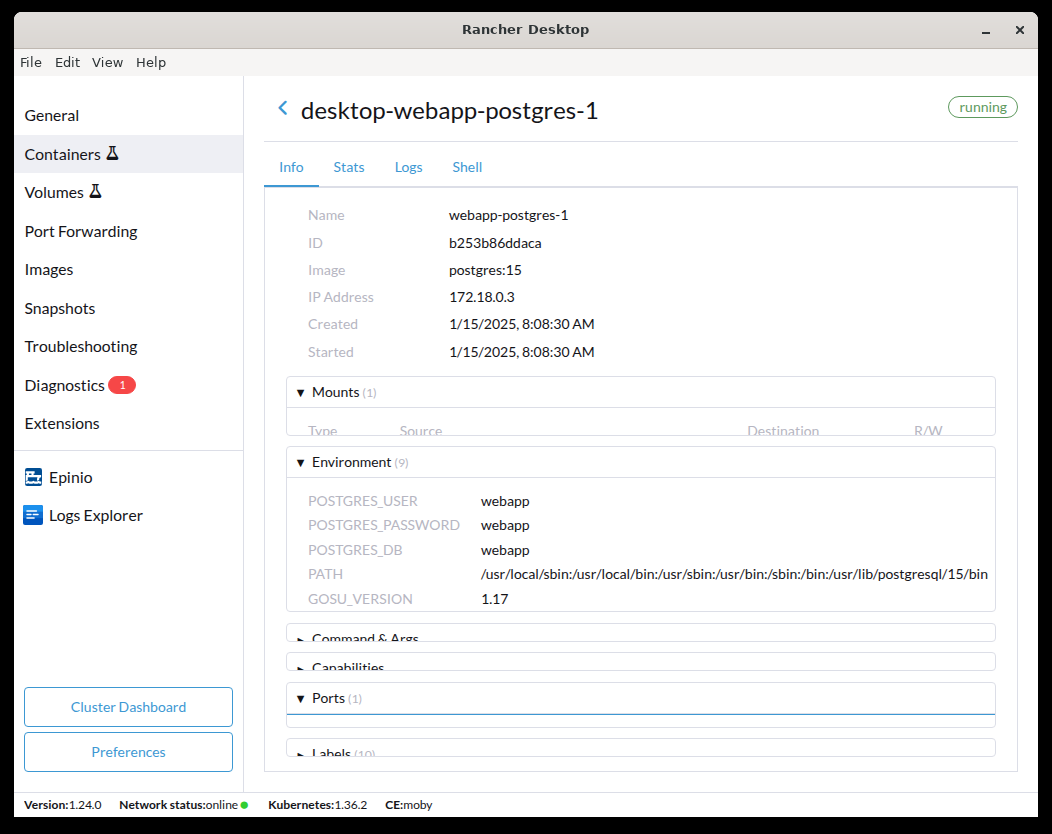1052x834 pixels.
Task: Open Preferences
Action: [128, 752]
